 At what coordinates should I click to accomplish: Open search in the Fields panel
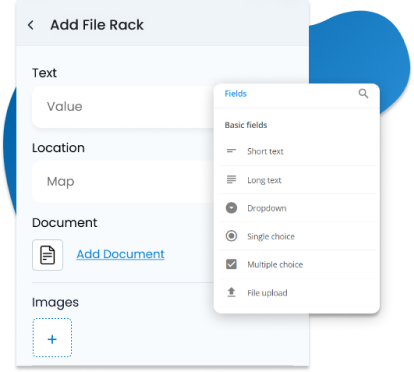click(x=363, y=94)
